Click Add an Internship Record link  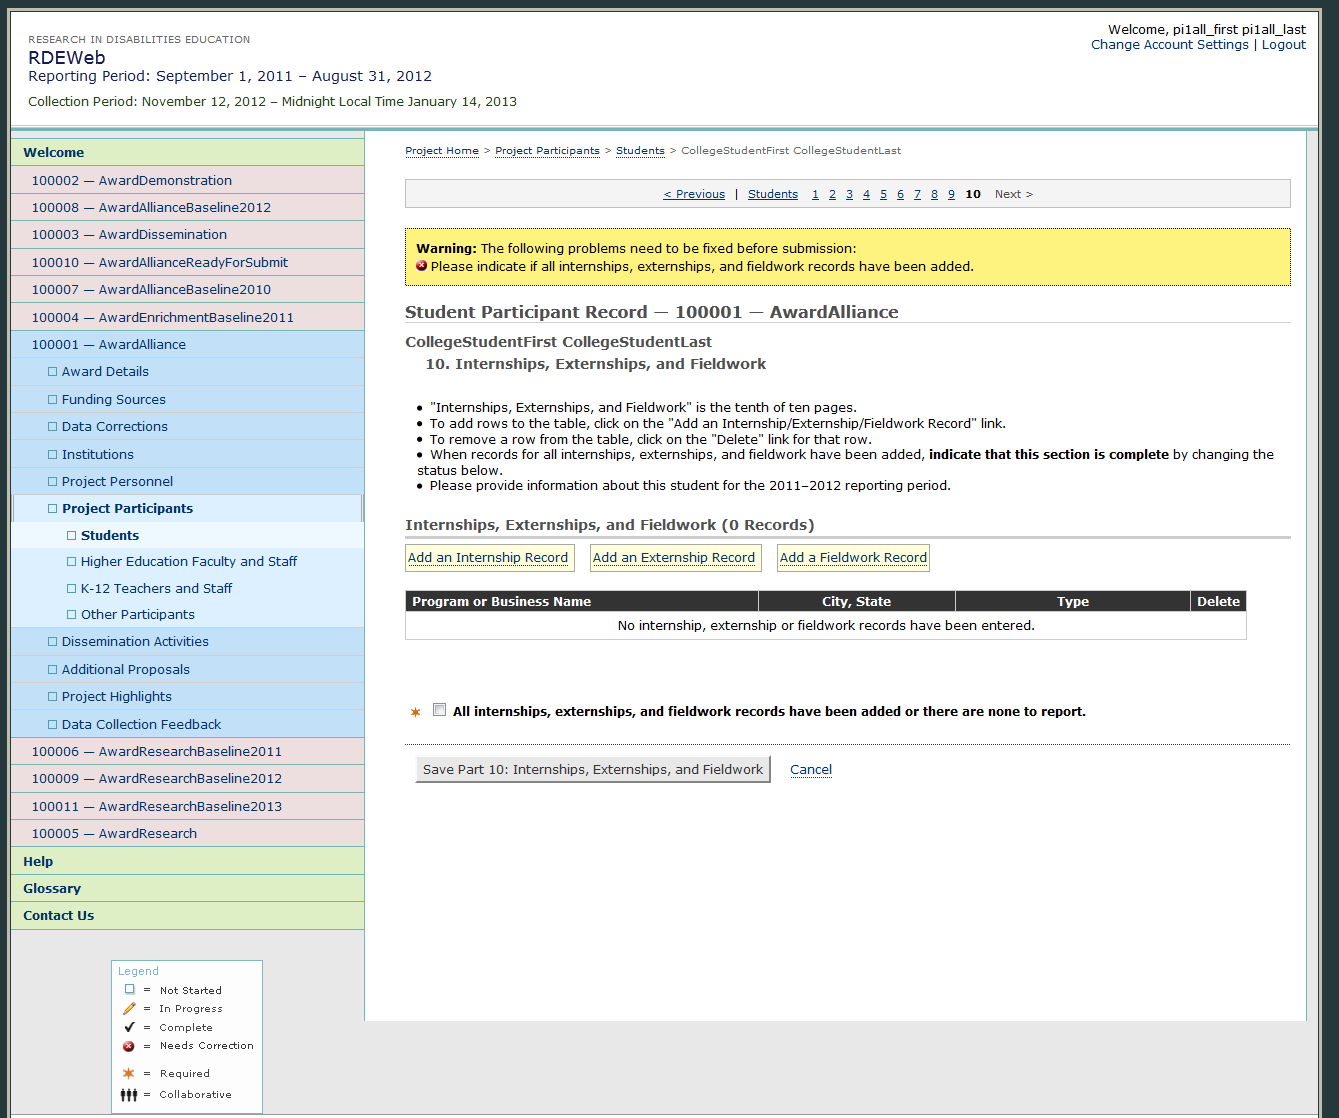tap(488, 558)
